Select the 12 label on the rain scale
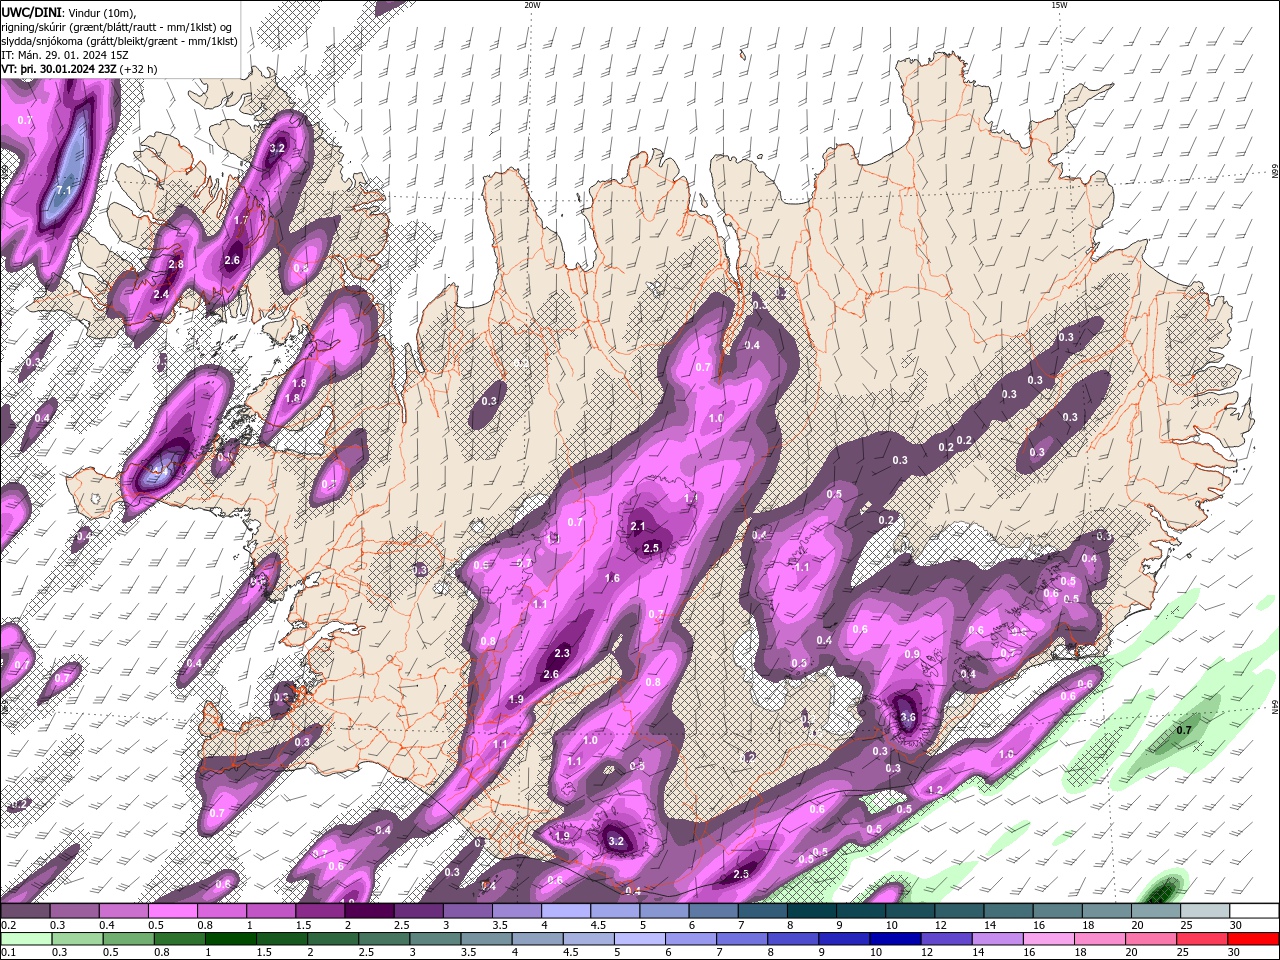1280x960 pixels. 930,953
